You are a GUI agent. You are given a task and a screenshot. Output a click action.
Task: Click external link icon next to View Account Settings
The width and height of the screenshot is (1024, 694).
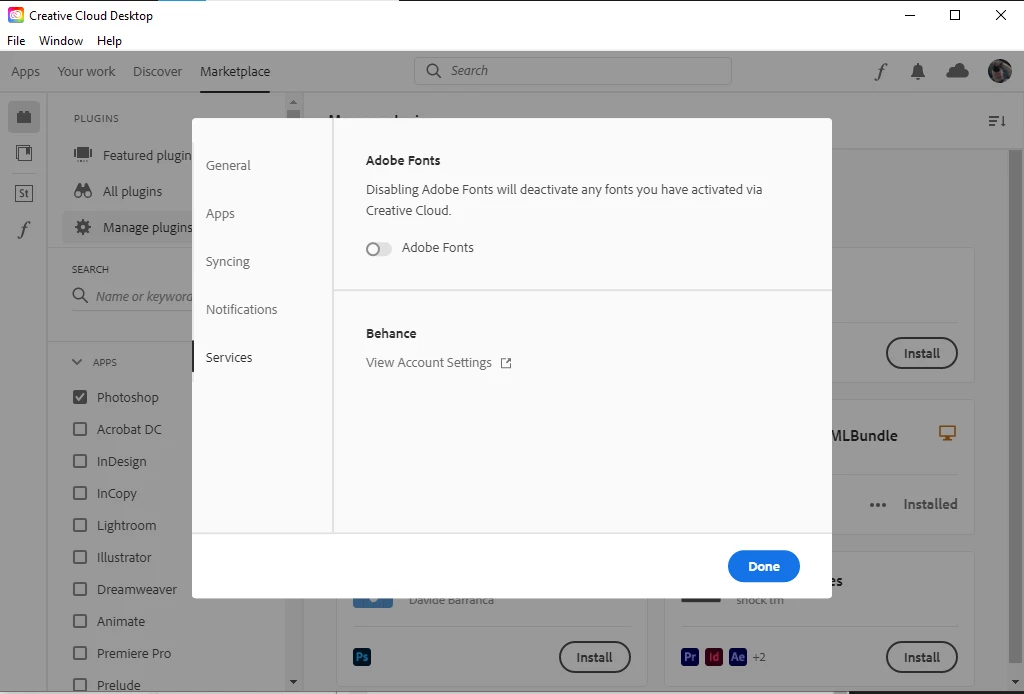click(x=506, y=363)
